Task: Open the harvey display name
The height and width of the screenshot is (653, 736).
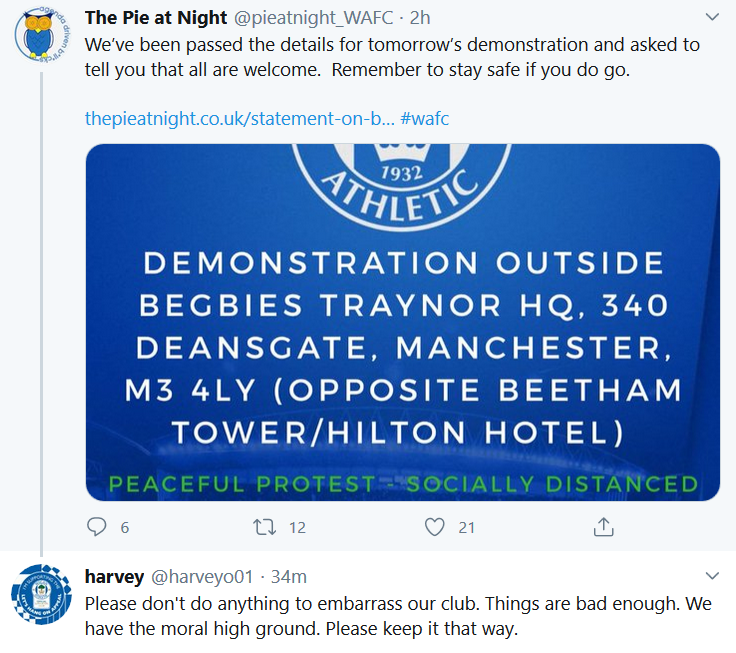Action: [x=114, y=577]
